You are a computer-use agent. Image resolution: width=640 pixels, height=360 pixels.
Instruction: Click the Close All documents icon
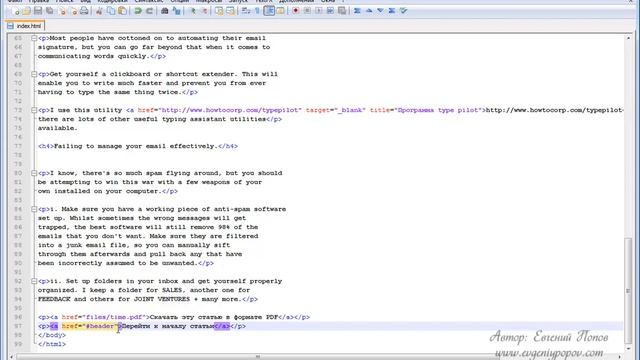coord(73,11)
